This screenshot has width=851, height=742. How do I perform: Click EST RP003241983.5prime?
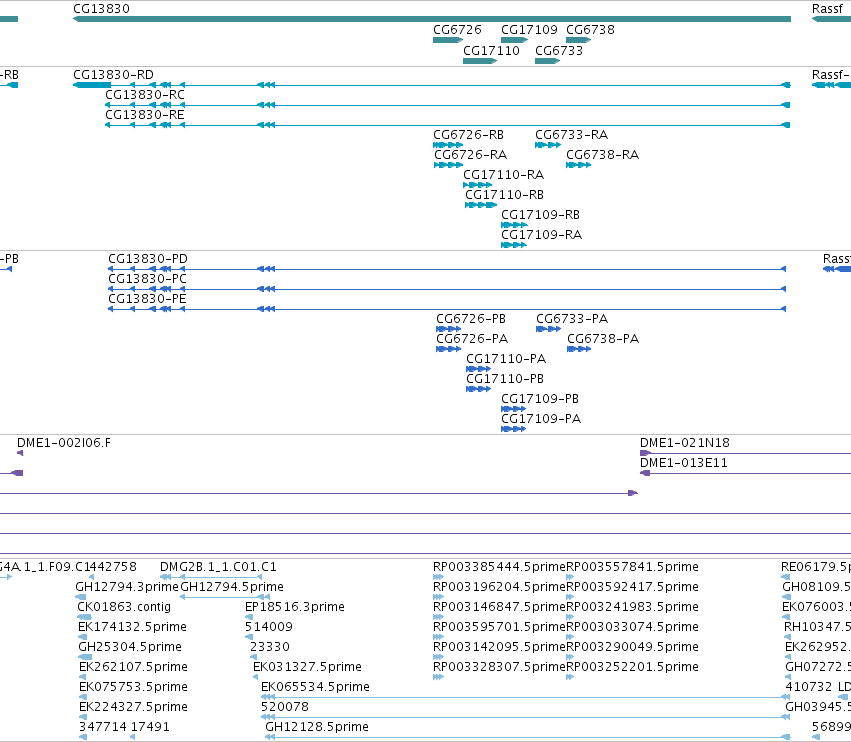click(x=570, y=617)
